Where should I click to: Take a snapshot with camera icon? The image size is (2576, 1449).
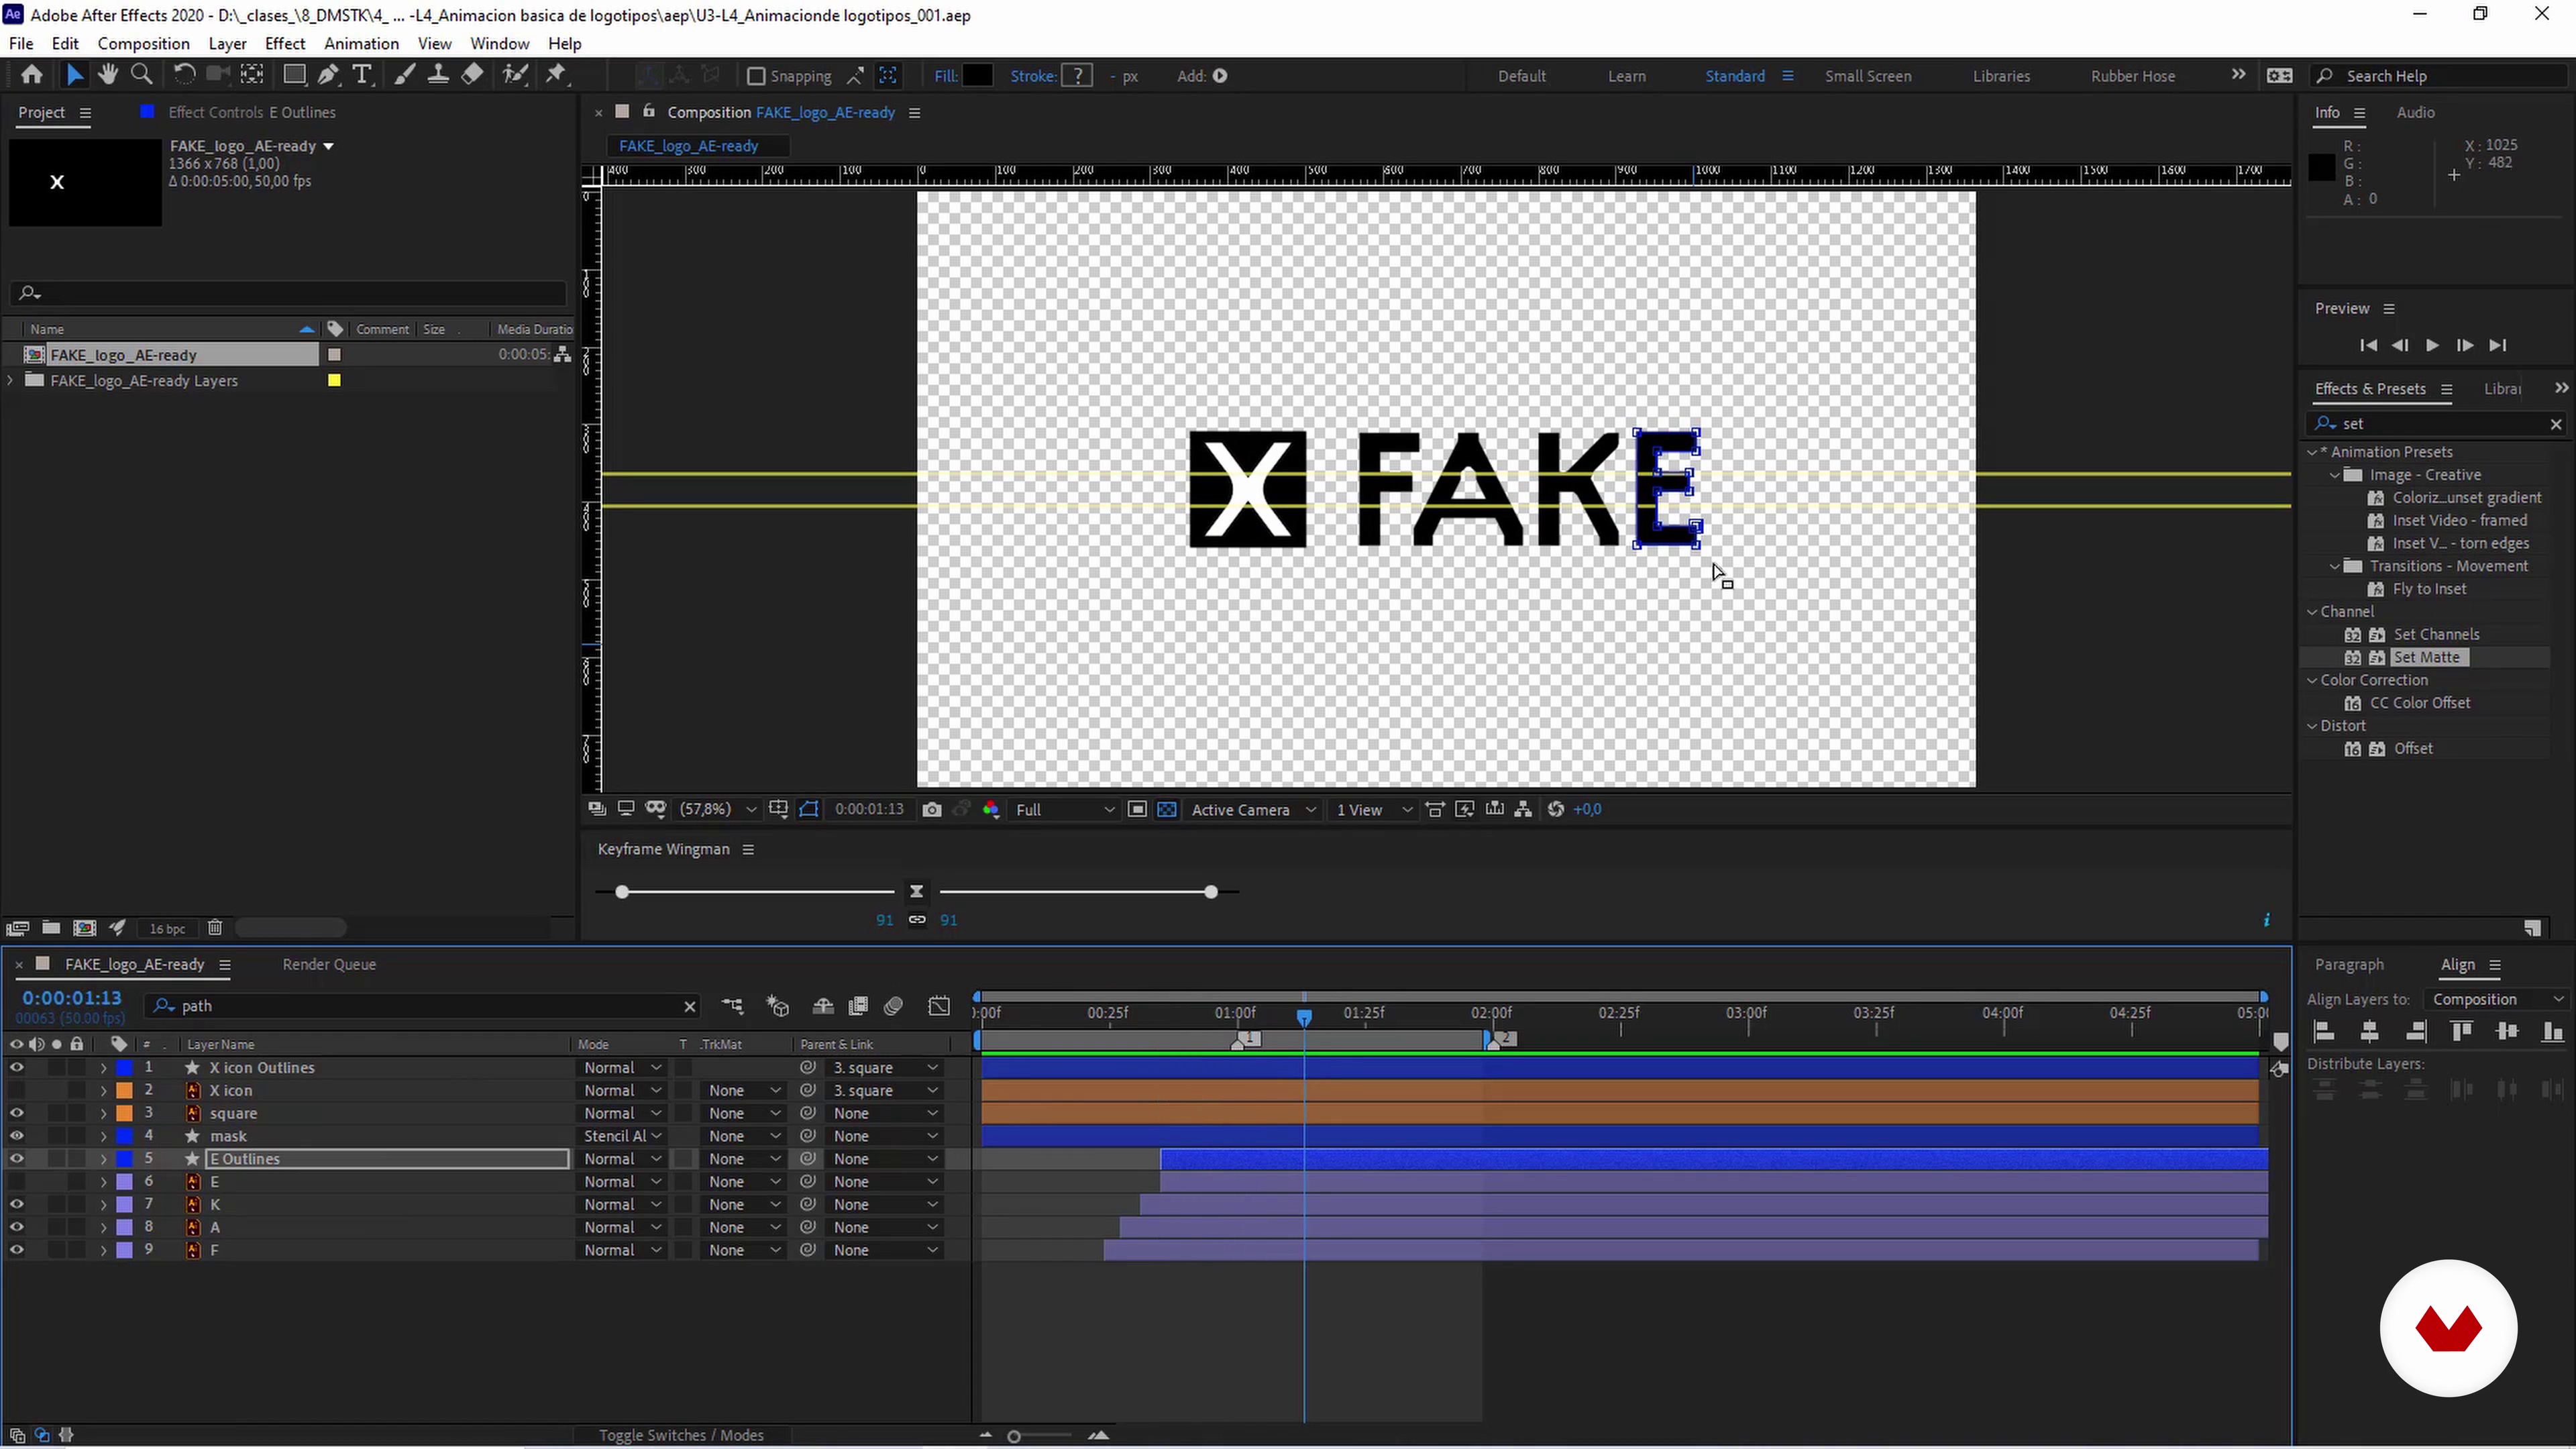click(932, 809)
